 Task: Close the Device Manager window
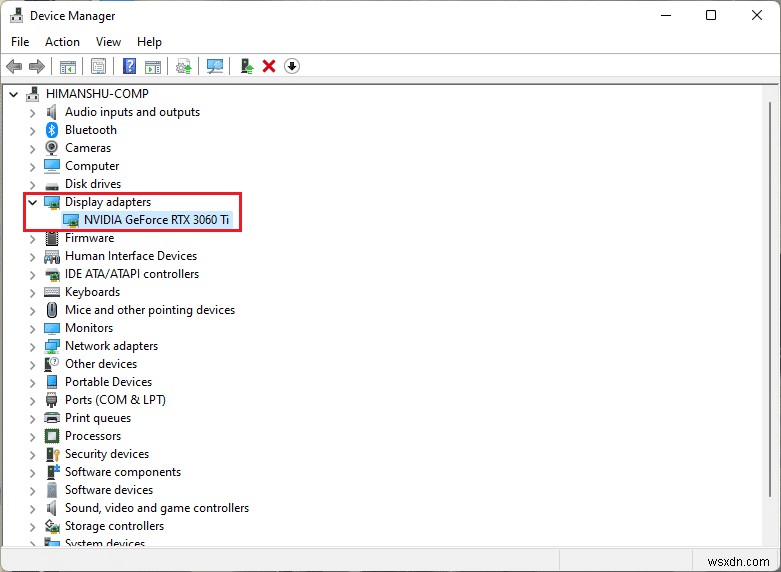[757, 15]
